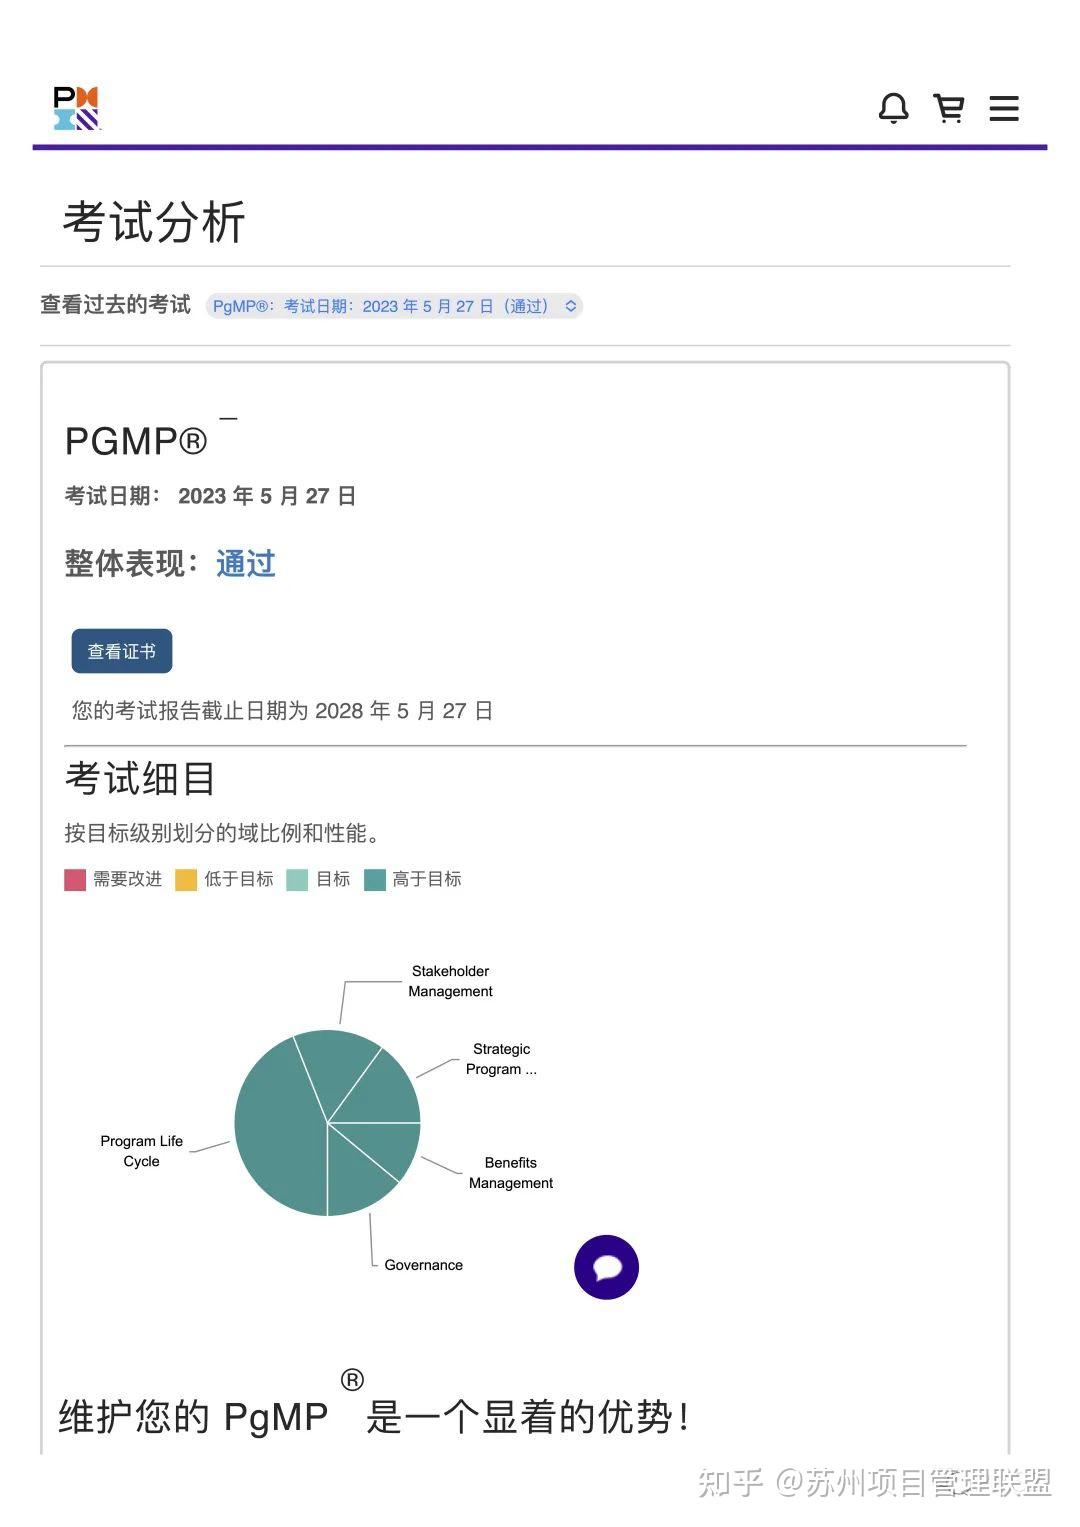The width and height of the screenshot is (1080, 1527).
Task: Click the purple message icon
Action: [x=606, y=1267]
